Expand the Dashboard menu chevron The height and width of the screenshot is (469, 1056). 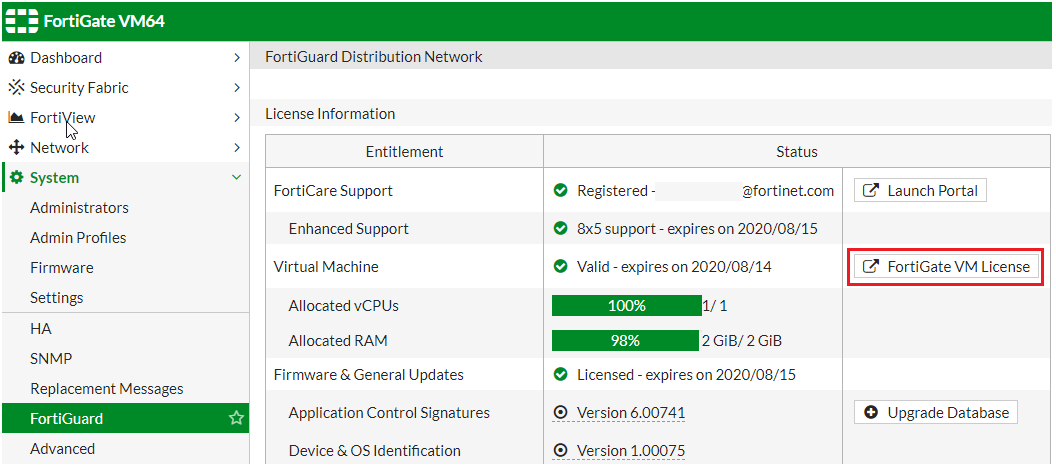[236, 58]
